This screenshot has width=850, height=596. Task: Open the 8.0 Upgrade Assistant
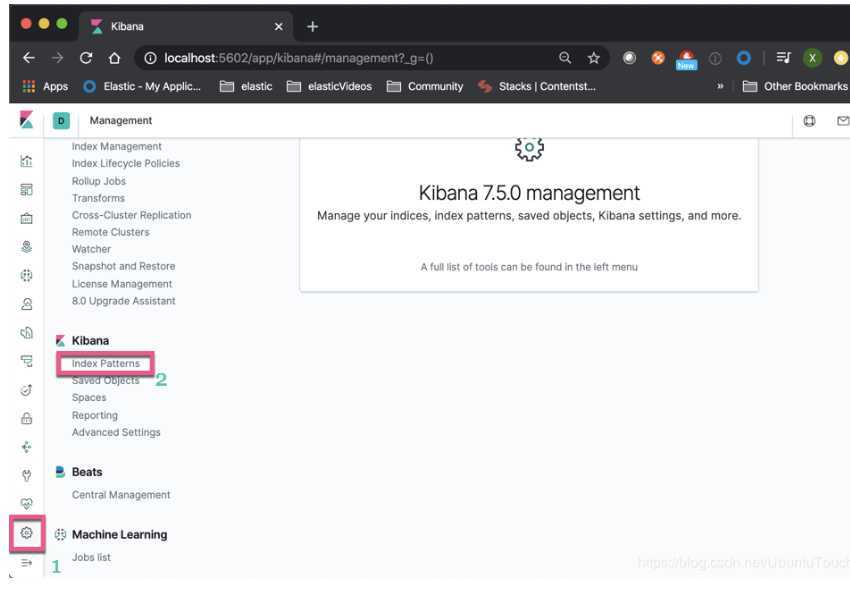[x=124, y=301]
